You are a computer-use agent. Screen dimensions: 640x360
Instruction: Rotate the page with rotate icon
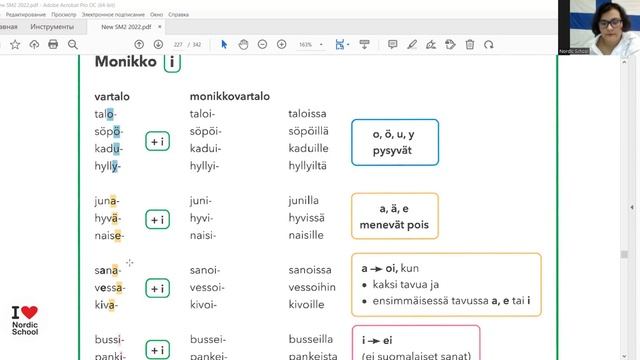click(x=489, y=44)
